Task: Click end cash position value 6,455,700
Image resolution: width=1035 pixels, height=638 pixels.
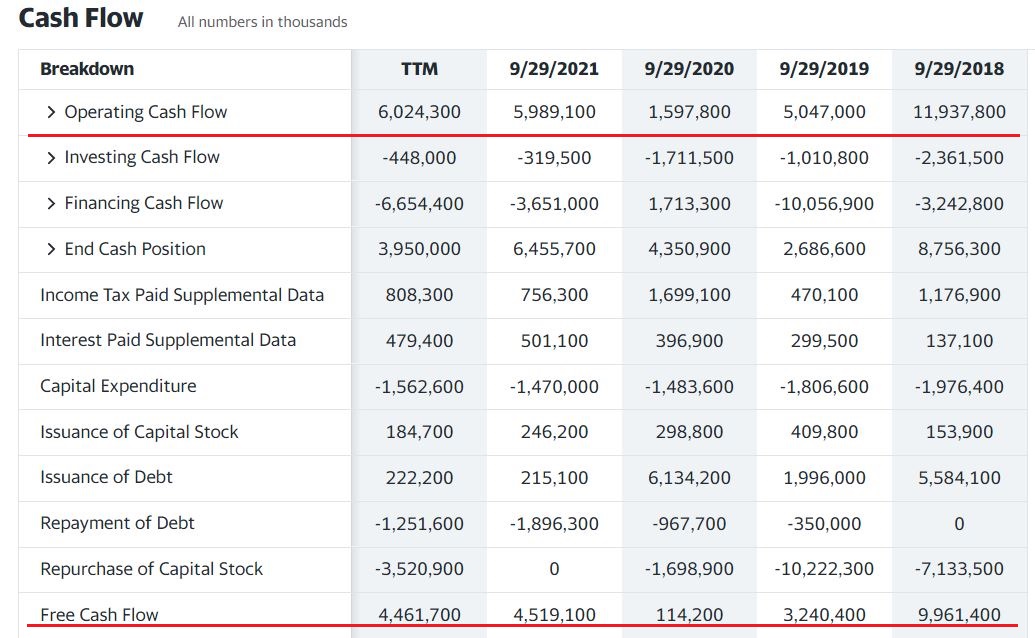Action: pyautogui.click(x=554, y=249)
